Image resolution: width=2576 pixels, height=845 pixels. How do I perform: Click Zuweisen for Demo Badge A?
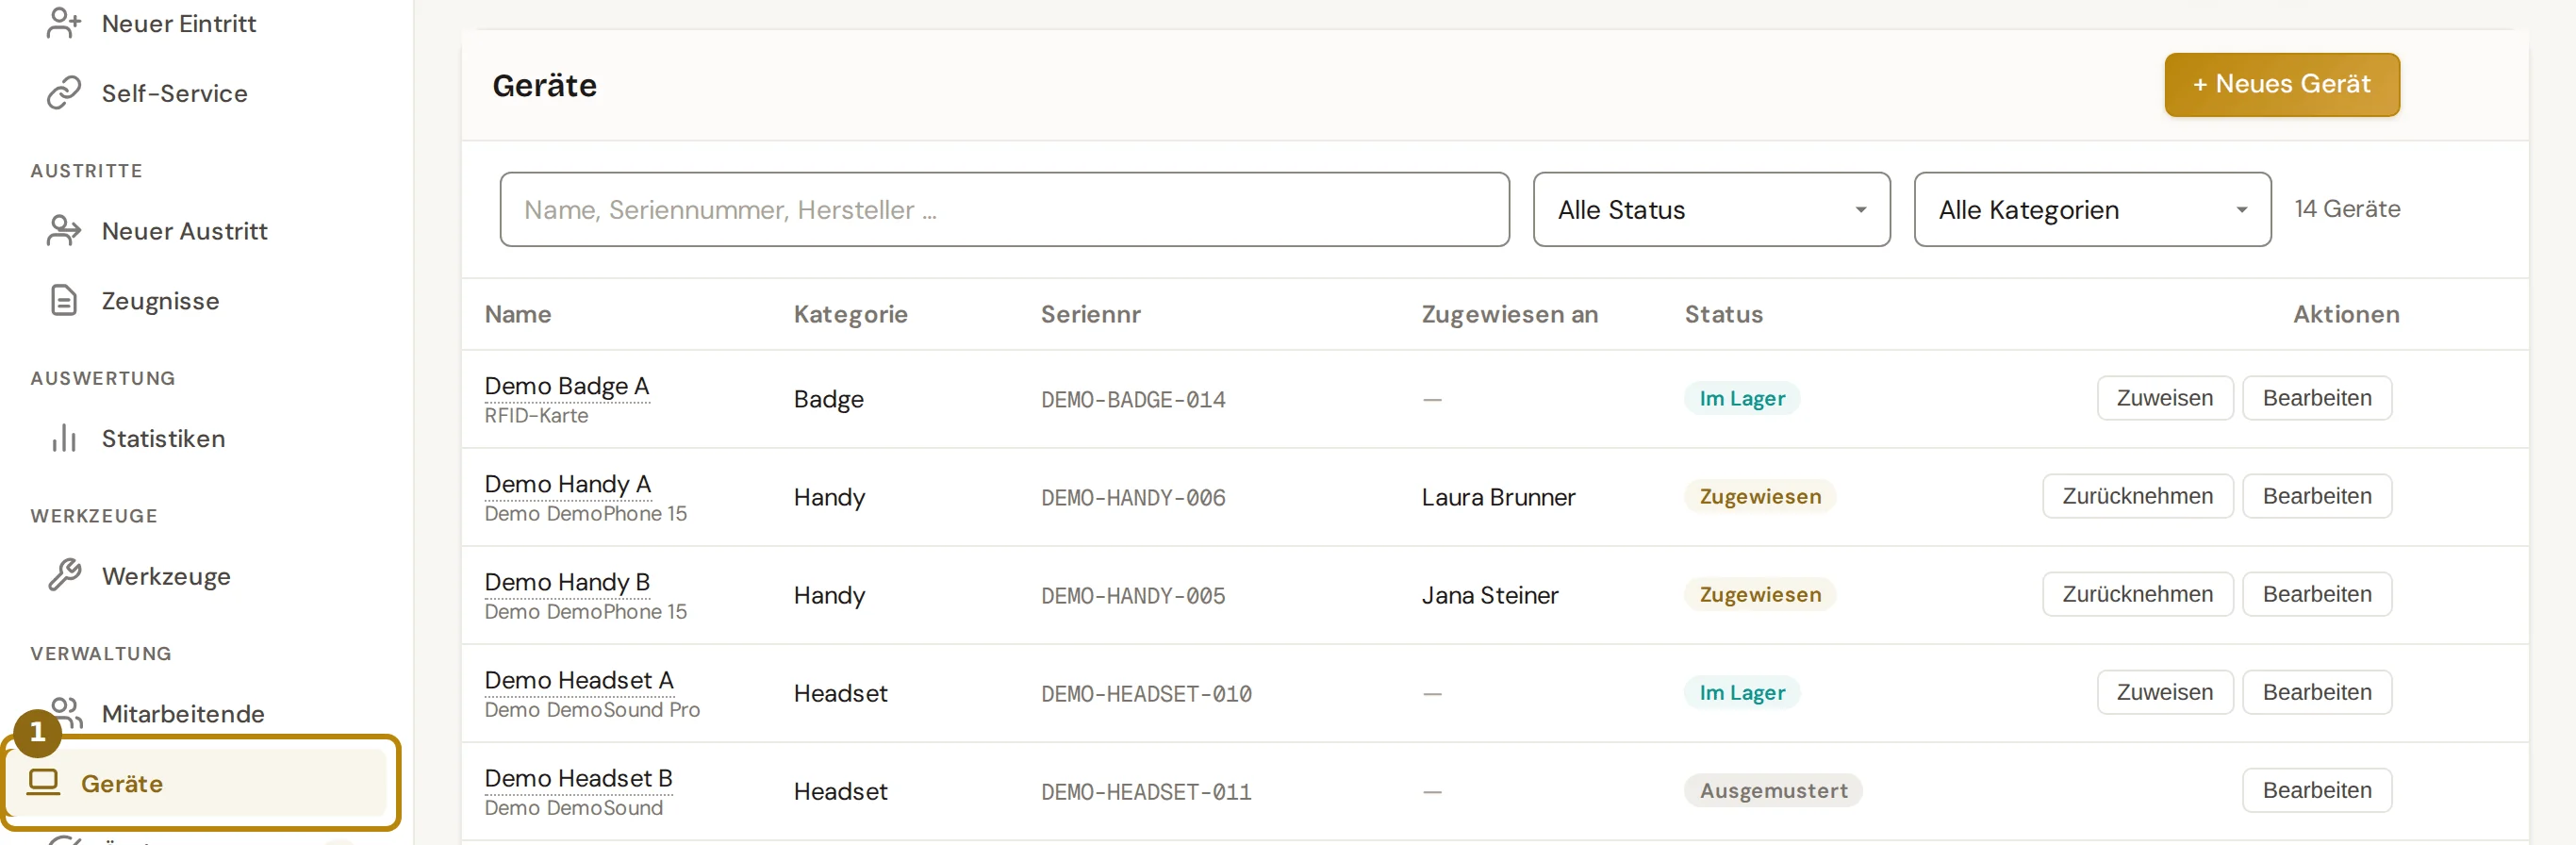2164,398
